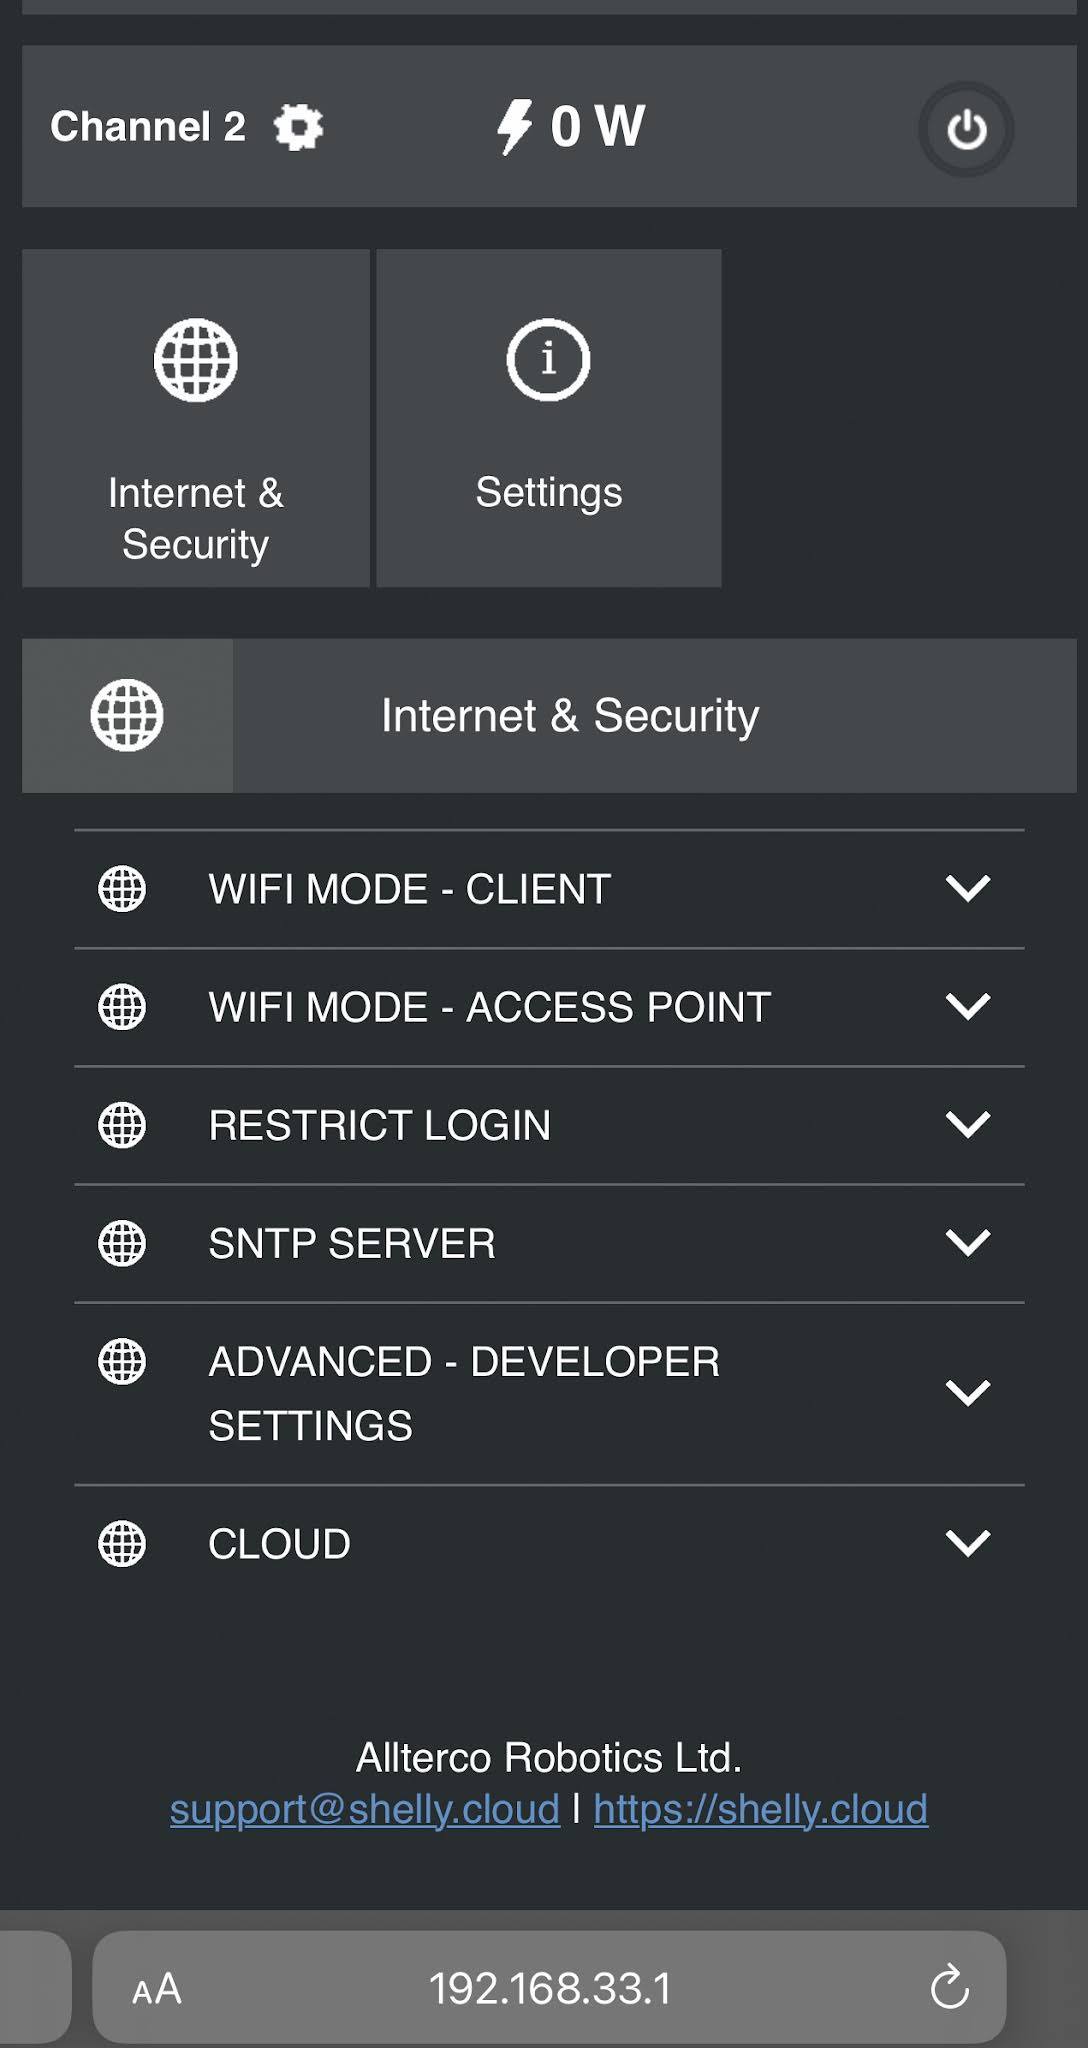Click the lightning bolt power consumption icon
The image size is (1088, 2048).
pyautogui.click(x=514, y=127)
